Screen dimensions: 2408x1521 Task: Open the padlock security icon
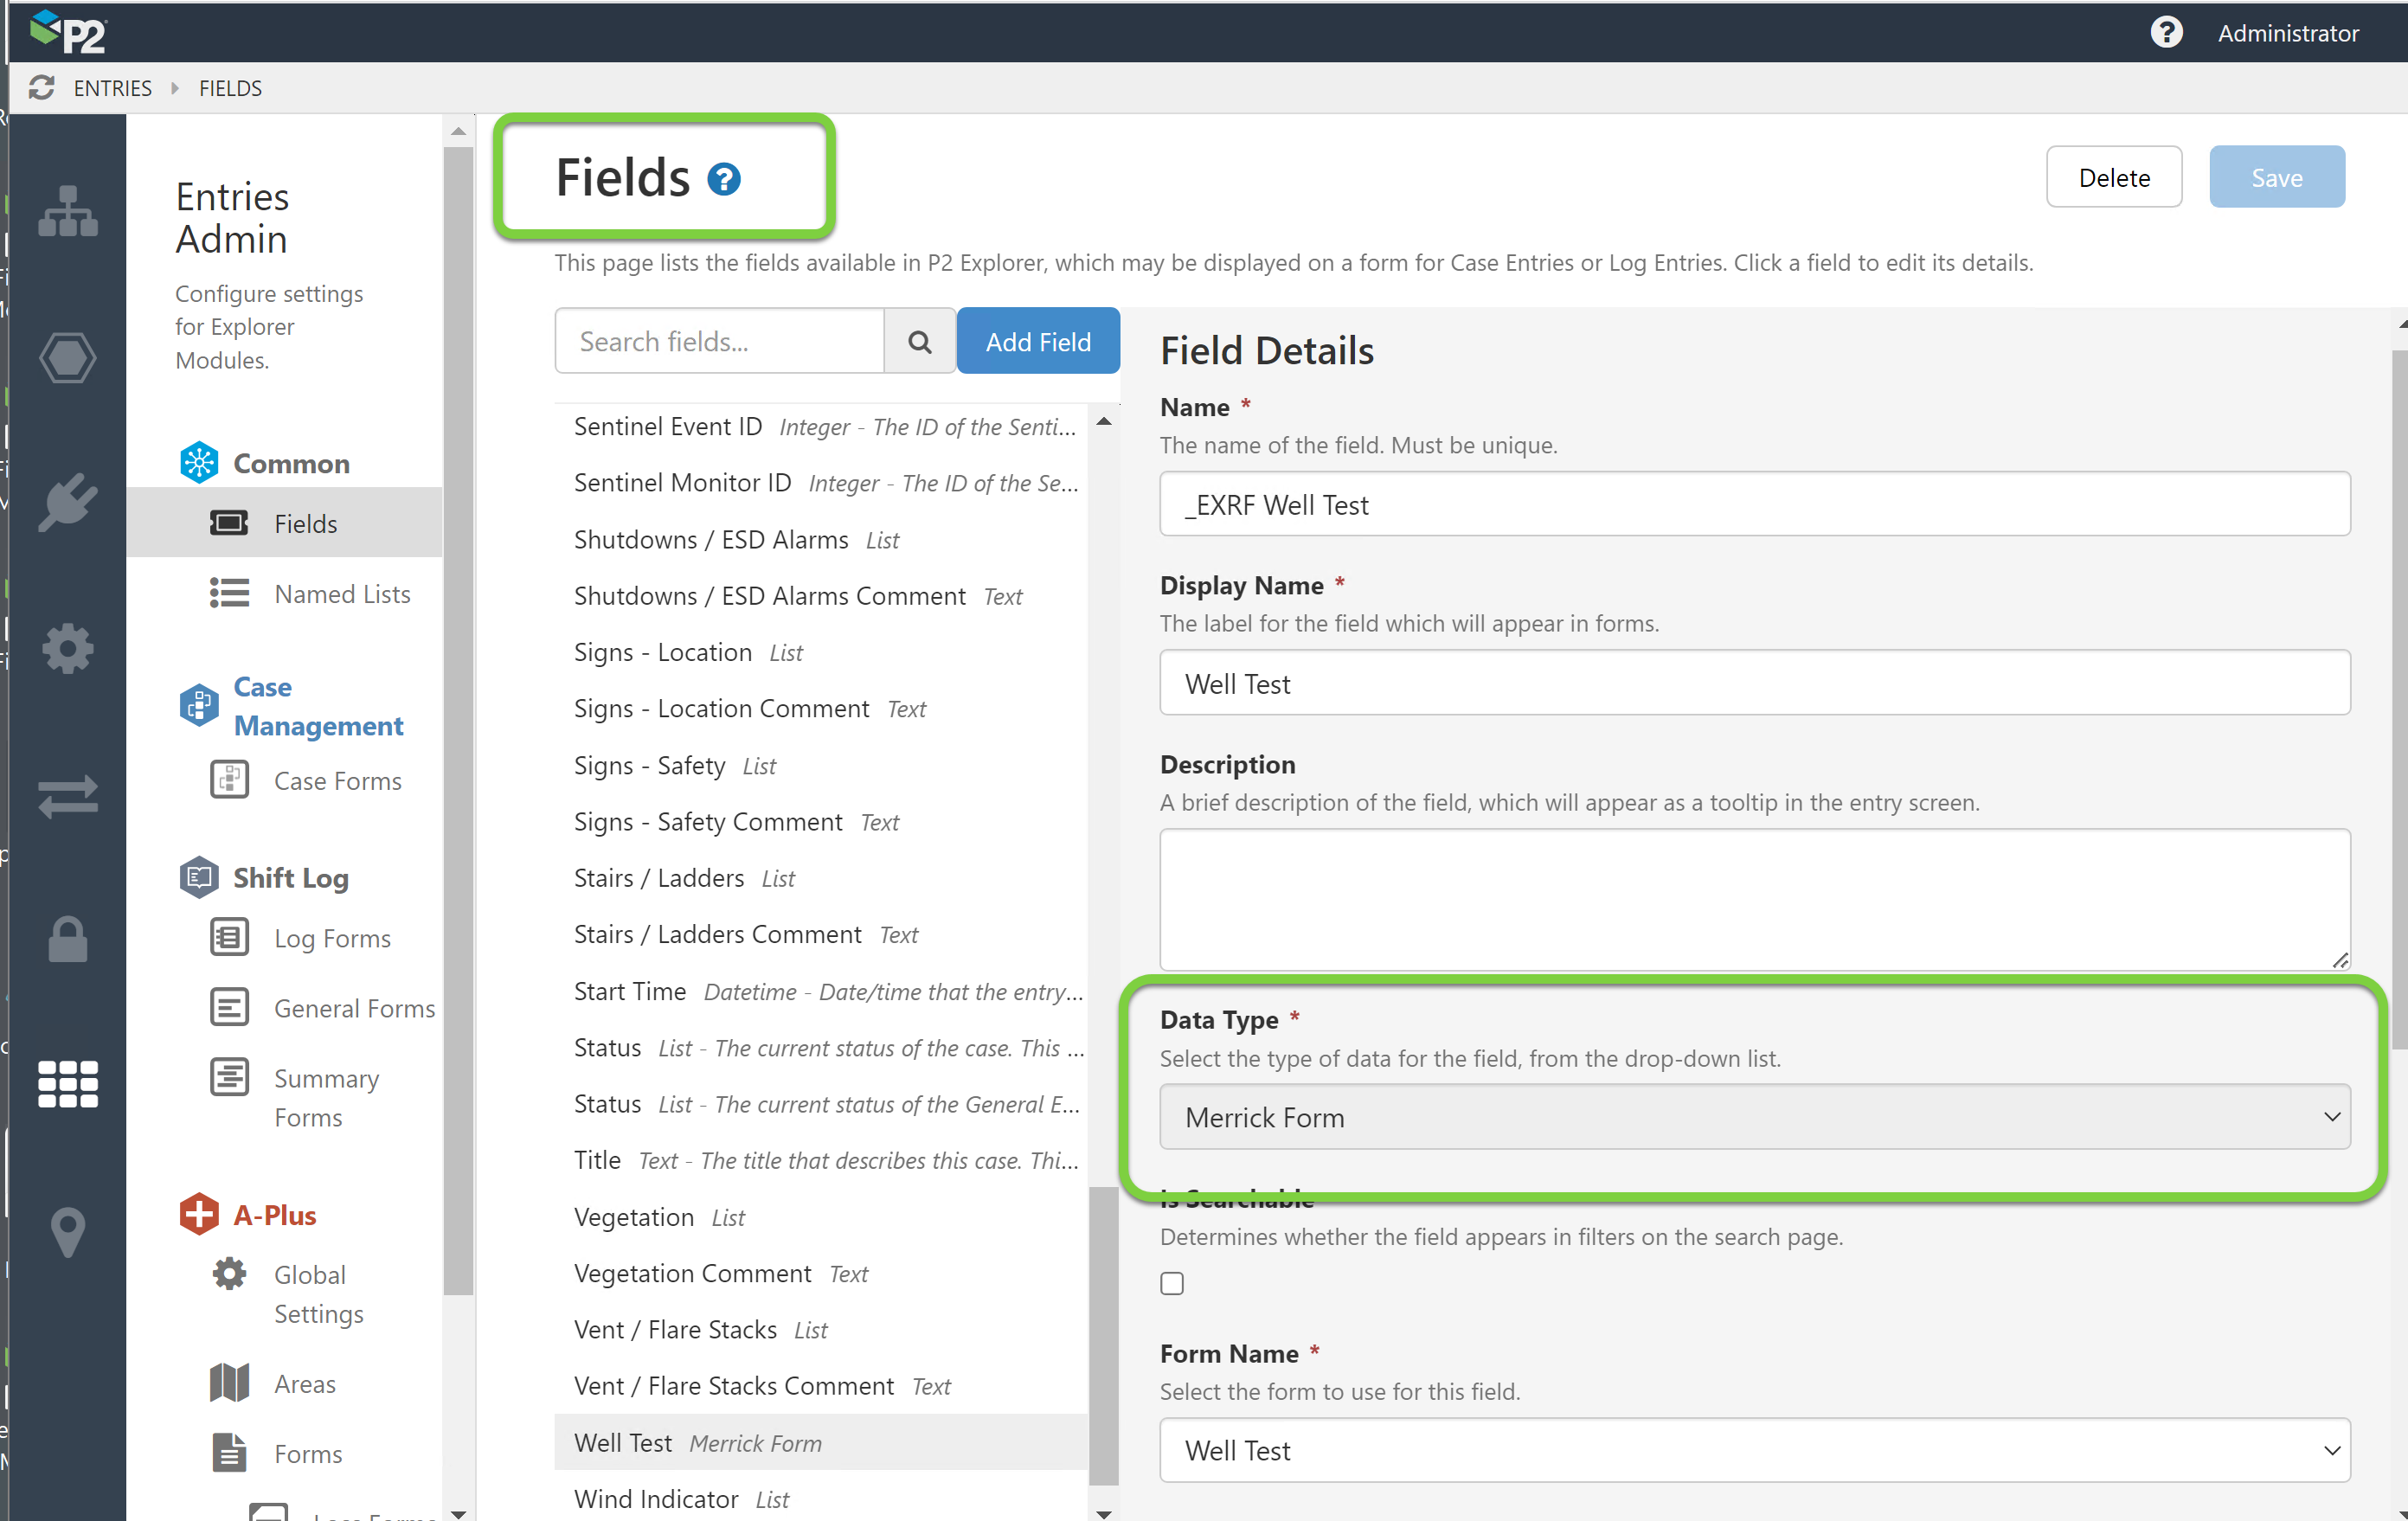click(x=68, y=939)
